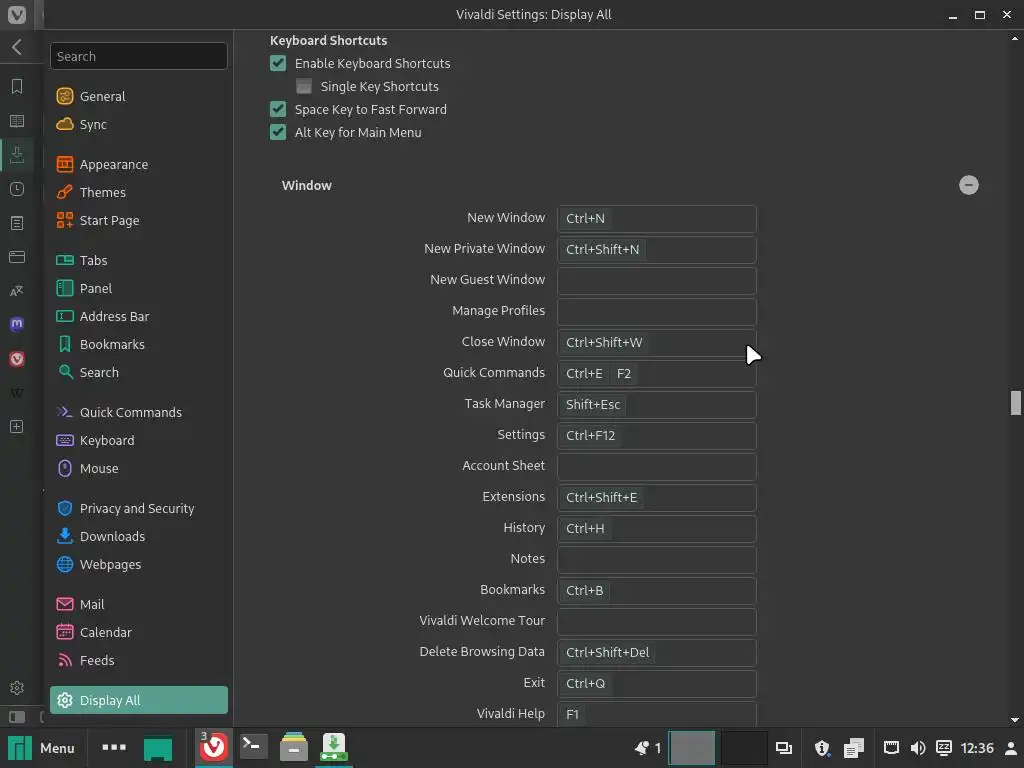
Task: Open the Vivaldi red web panel icon
Action: (x=17, y=359)
